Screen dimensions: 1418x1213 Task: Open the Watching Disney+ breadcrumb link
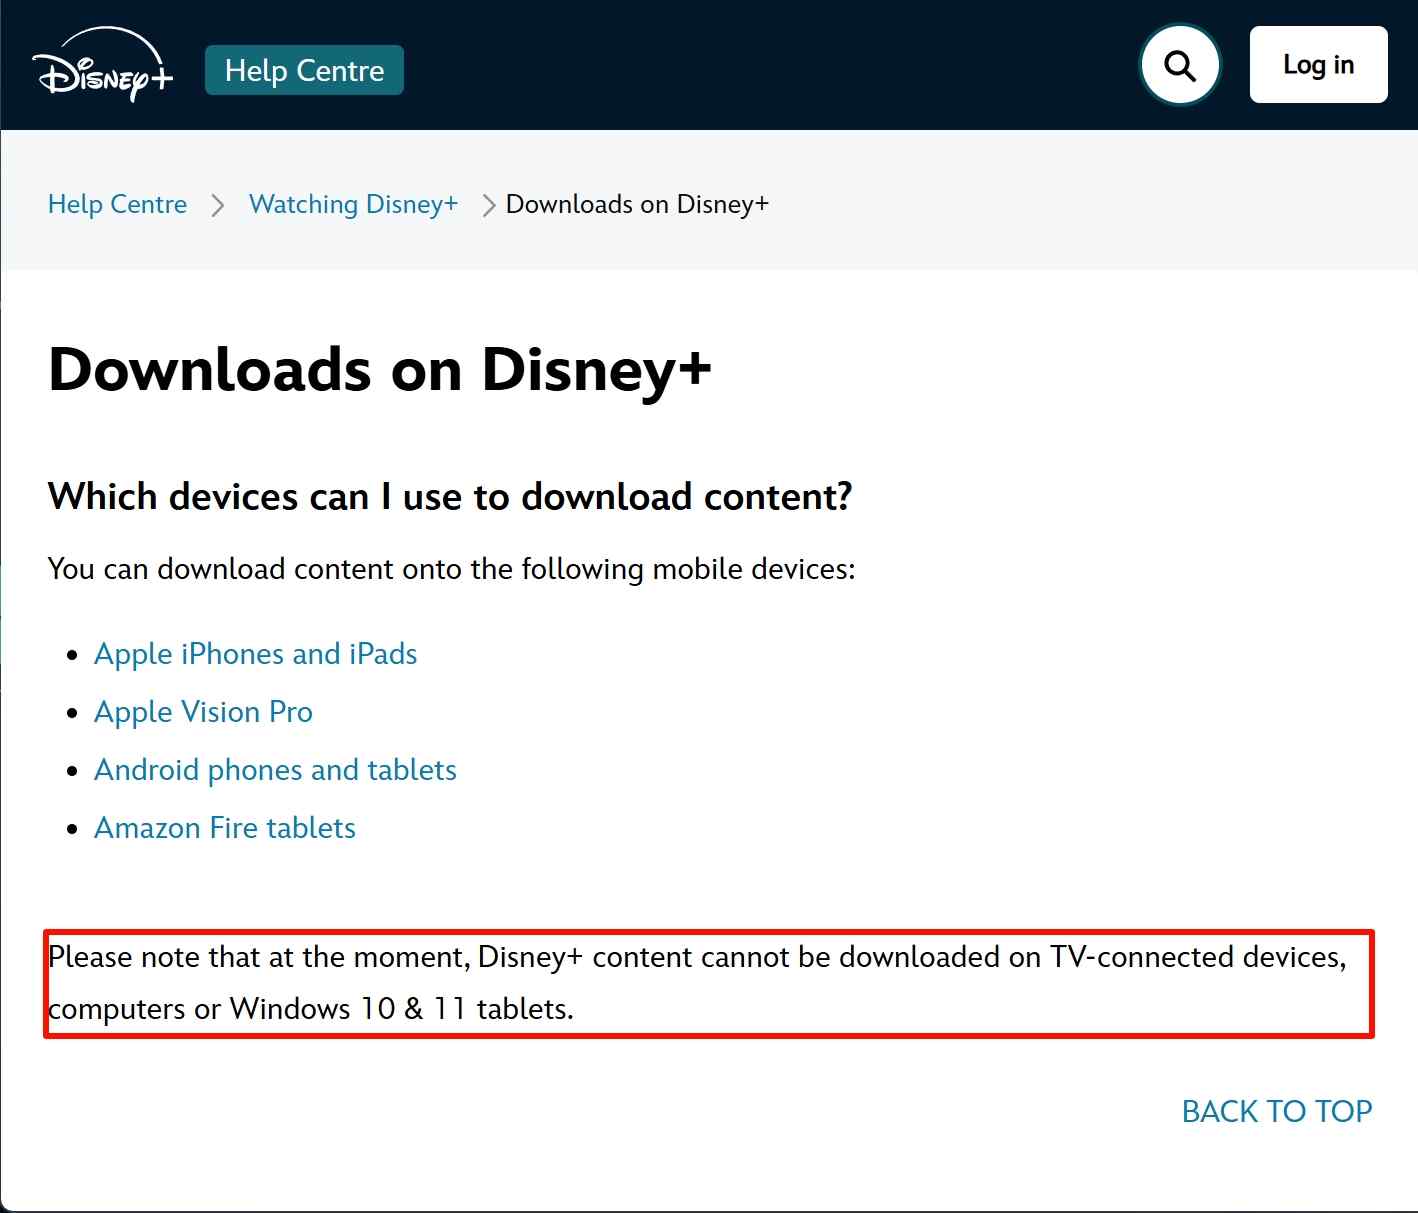click(353, 204)
